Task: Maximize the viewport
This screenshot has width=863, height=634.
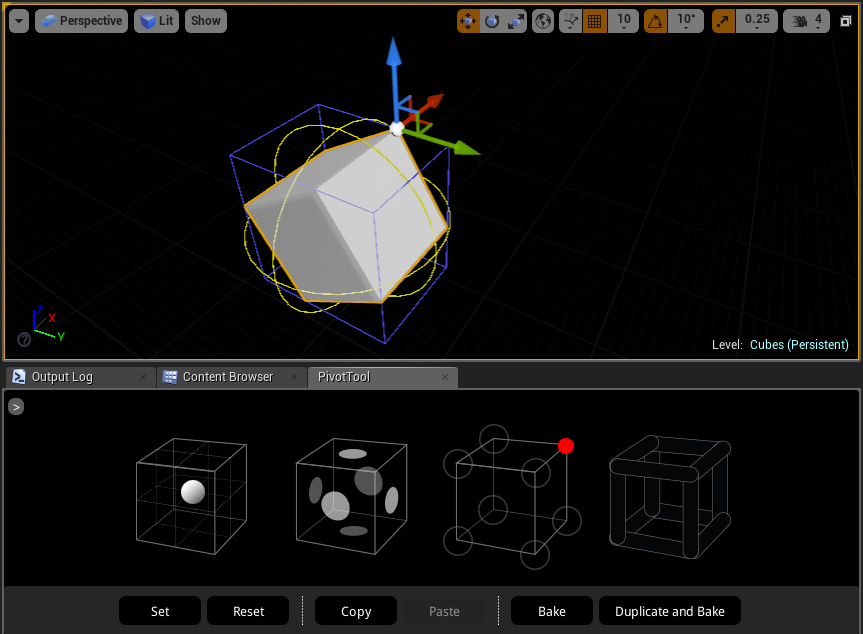Action: pos(845,20)
